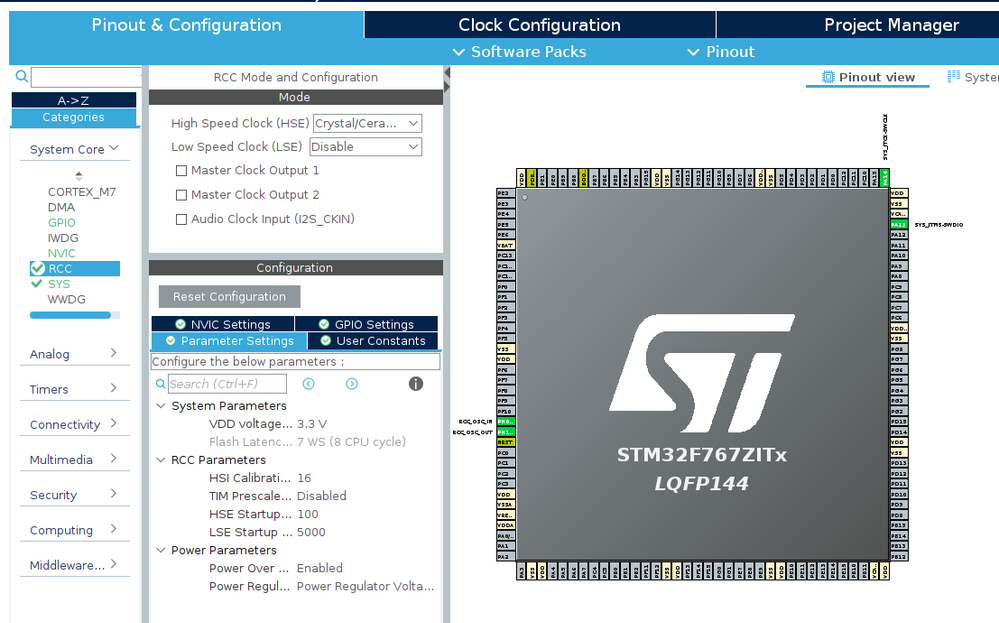
Task: Open the NVIC Settings tab
Action: [223, 324]
